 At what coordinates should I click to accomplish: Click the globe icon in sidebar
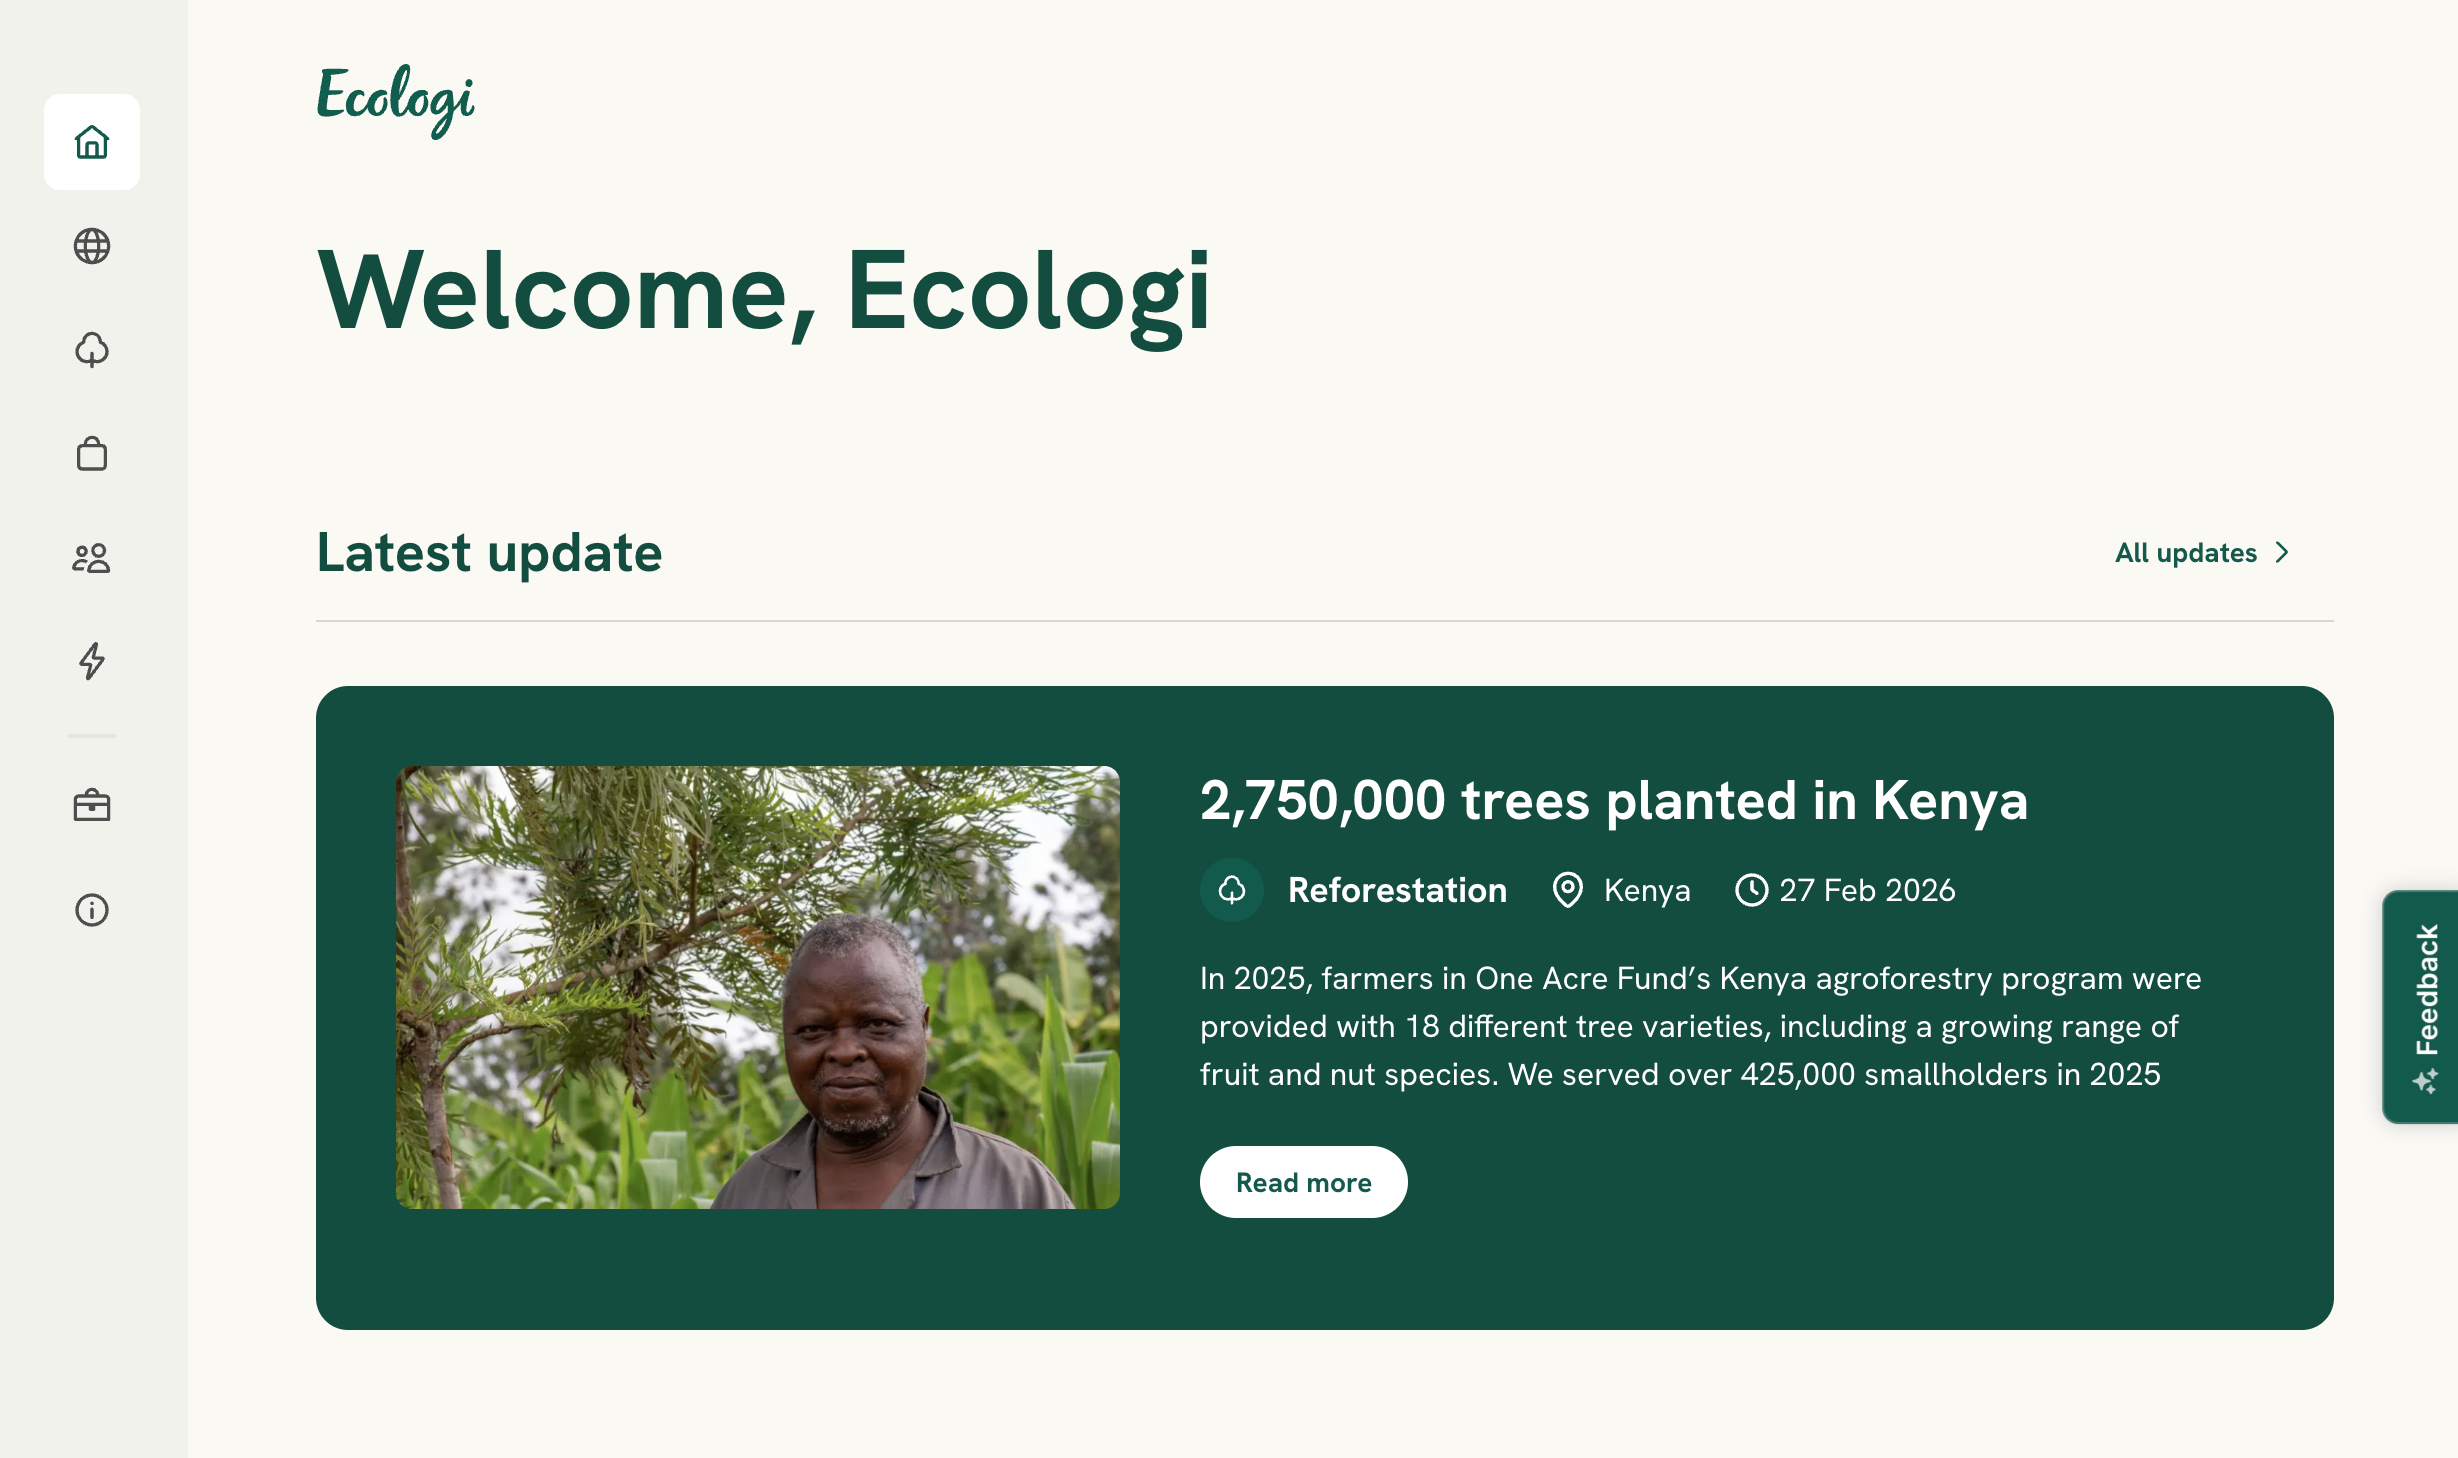pyautogui.click(x=92, y=246)
